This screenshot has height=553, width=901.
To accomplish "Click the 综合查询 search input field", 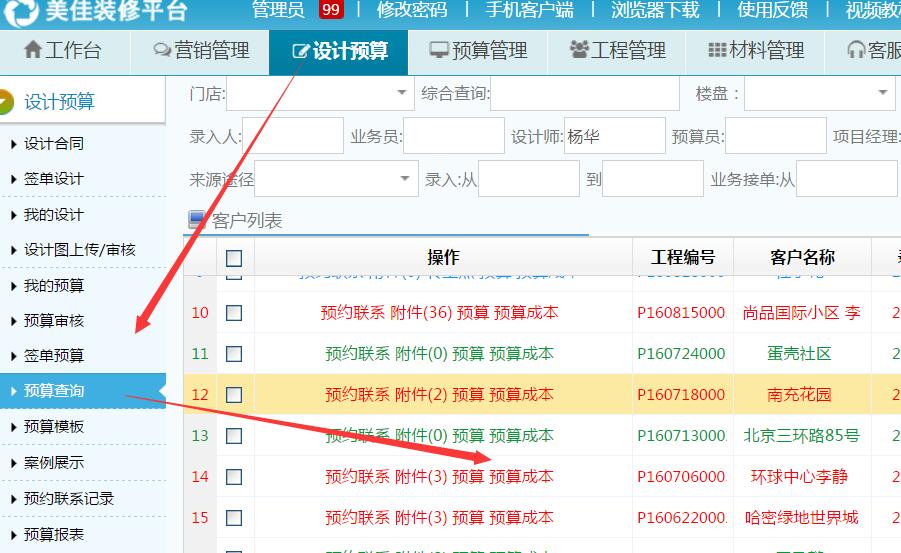I will point(584,94).
